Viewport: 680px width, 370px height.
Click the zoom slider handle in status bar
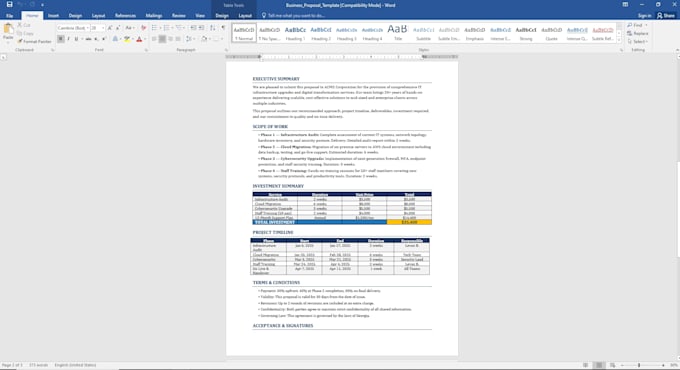pos(639,365)
